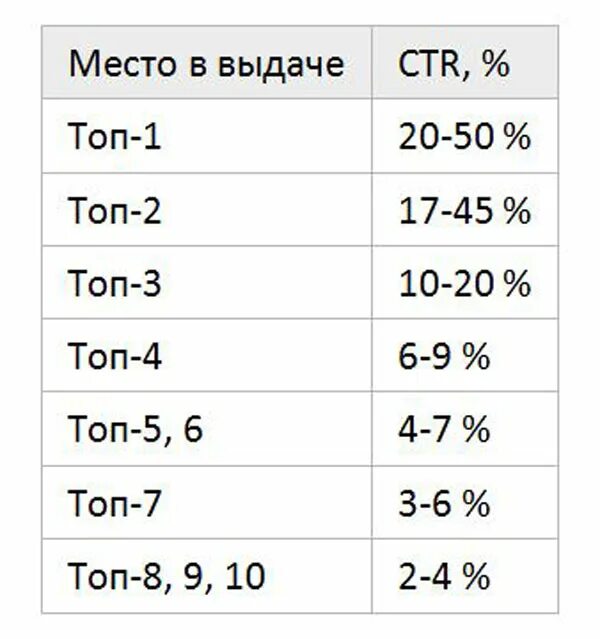
Task: Click the number '10' in last row label
Action: (245, 576)
